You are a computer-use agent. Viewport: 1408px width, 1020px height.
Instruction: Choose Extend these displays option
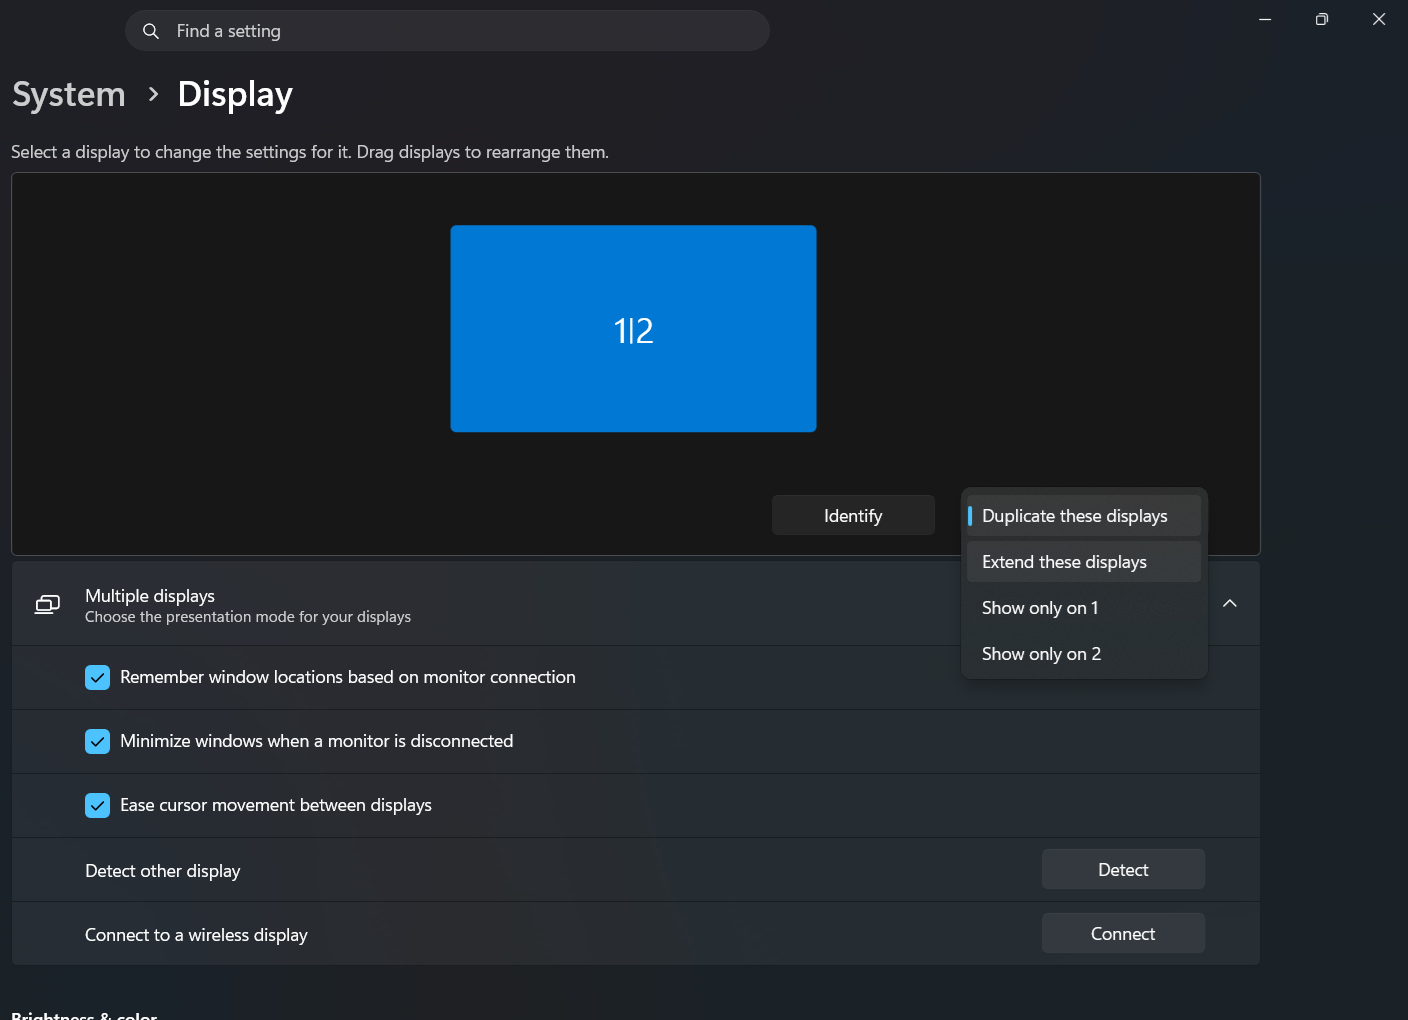pyautogui.click(x=1084, y=562)
